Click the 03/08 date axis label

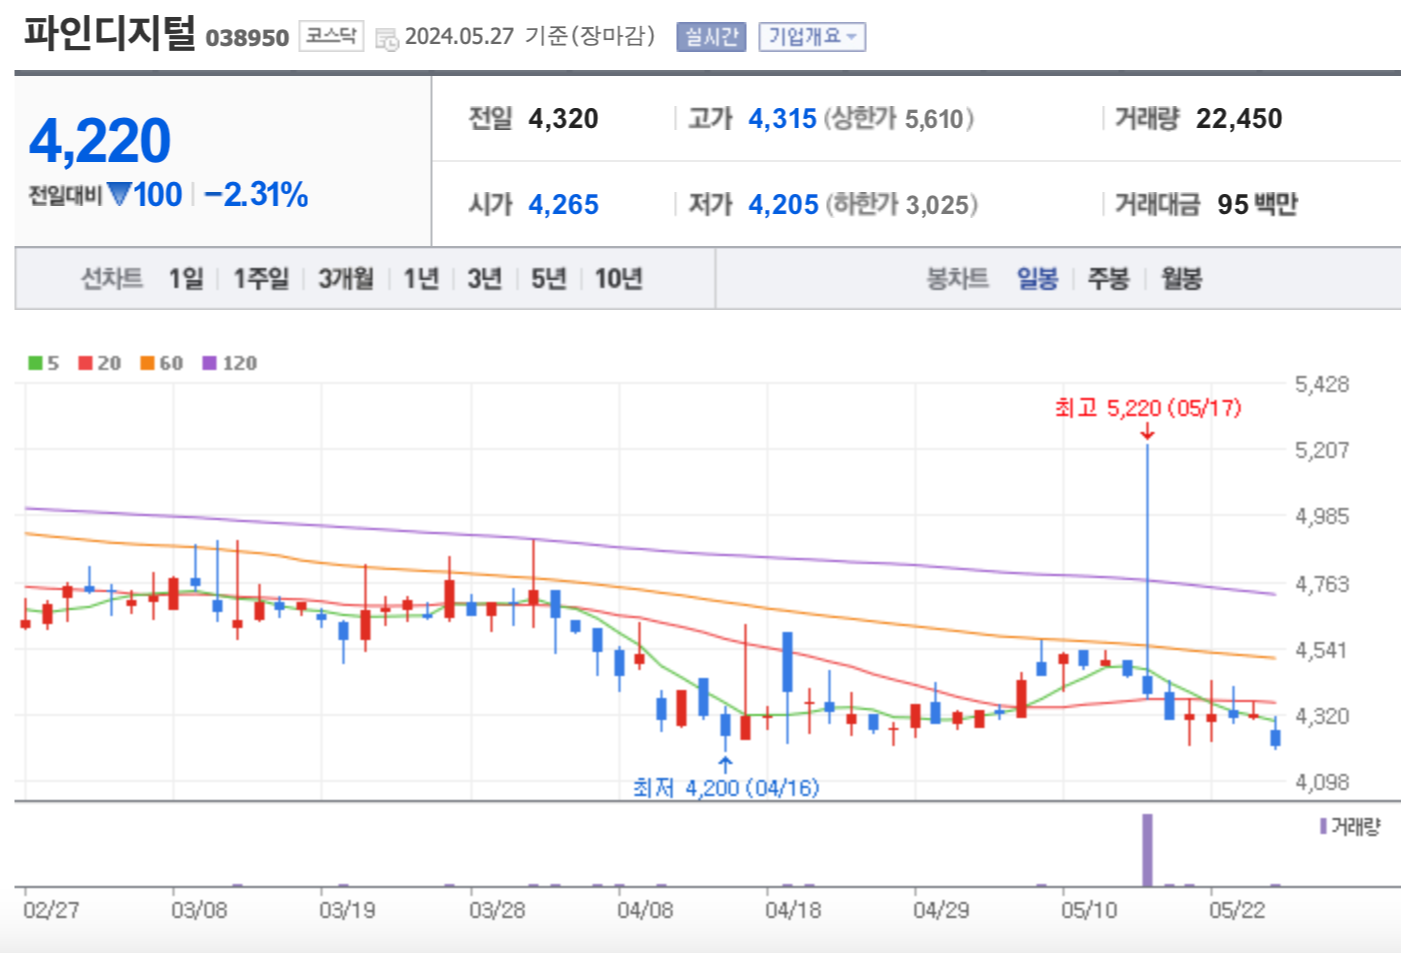tap(199, 910)
